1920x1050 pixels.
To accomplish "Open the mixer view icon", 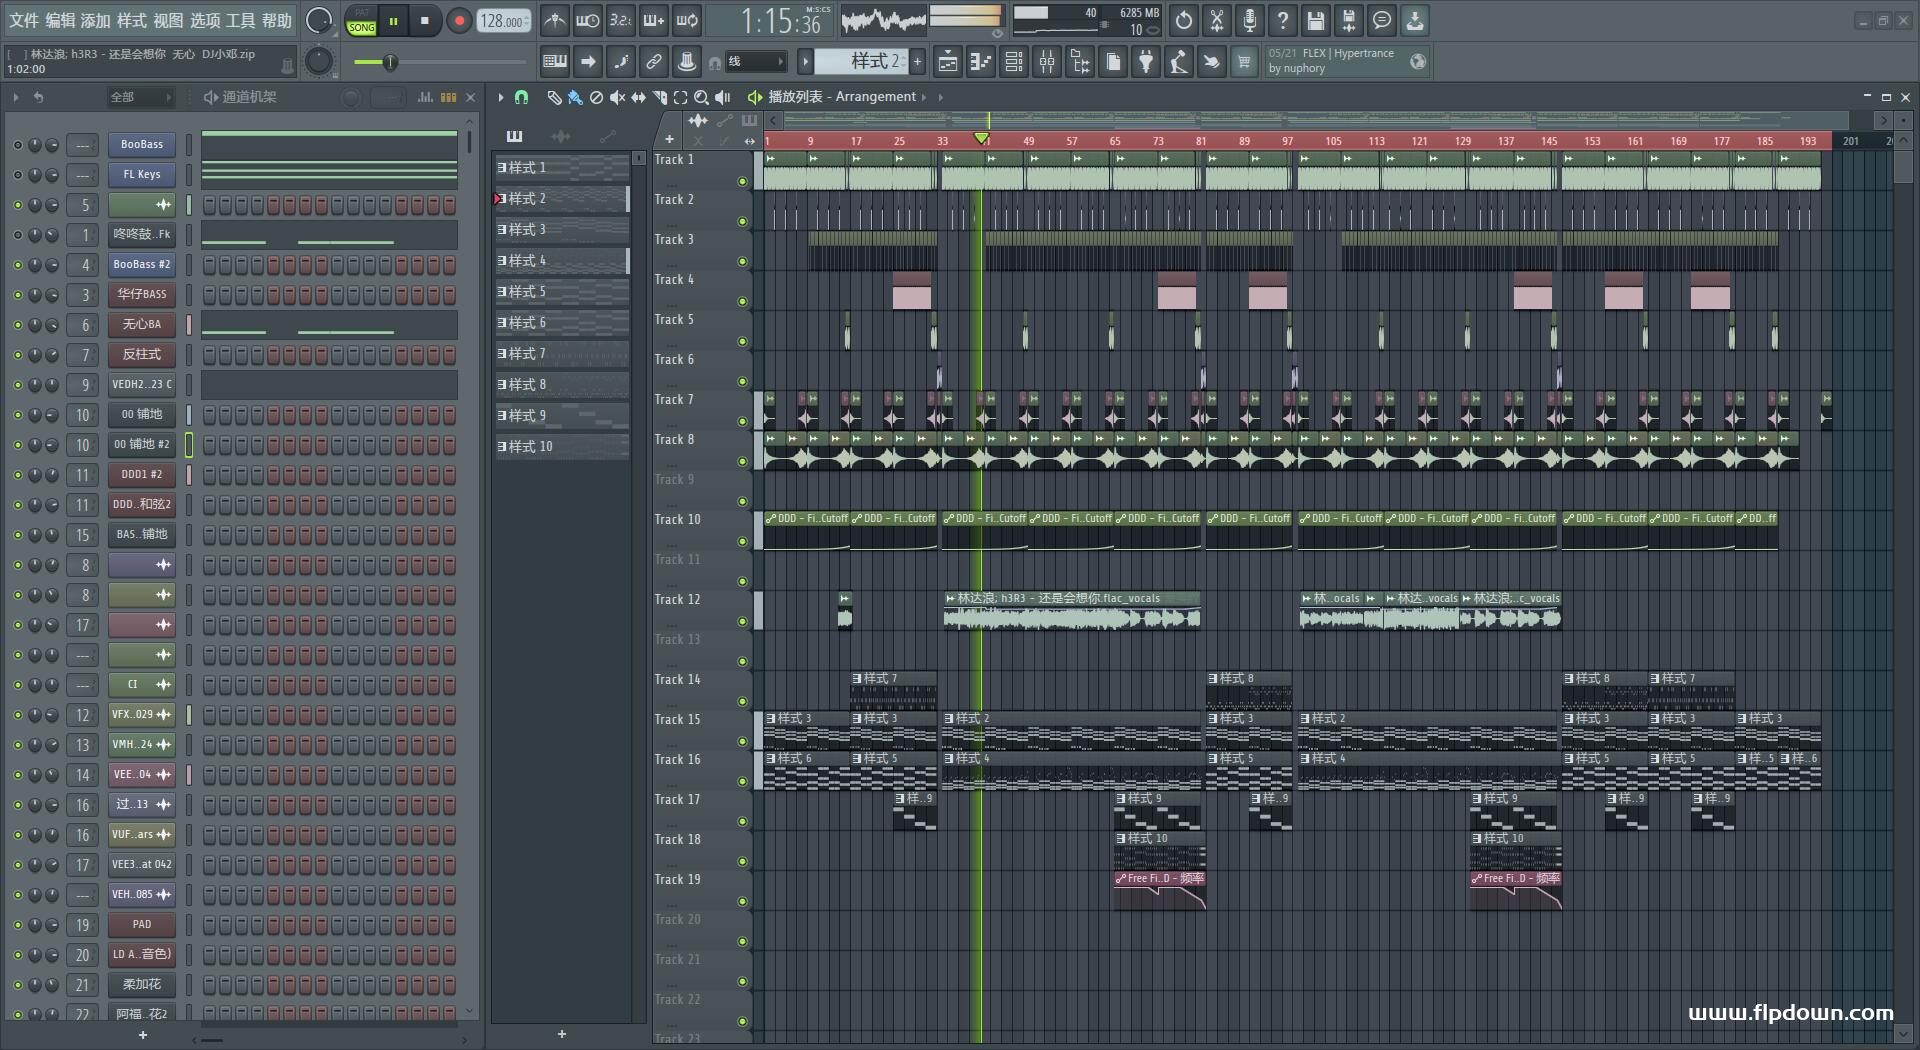I will (x=1047, y=62).
